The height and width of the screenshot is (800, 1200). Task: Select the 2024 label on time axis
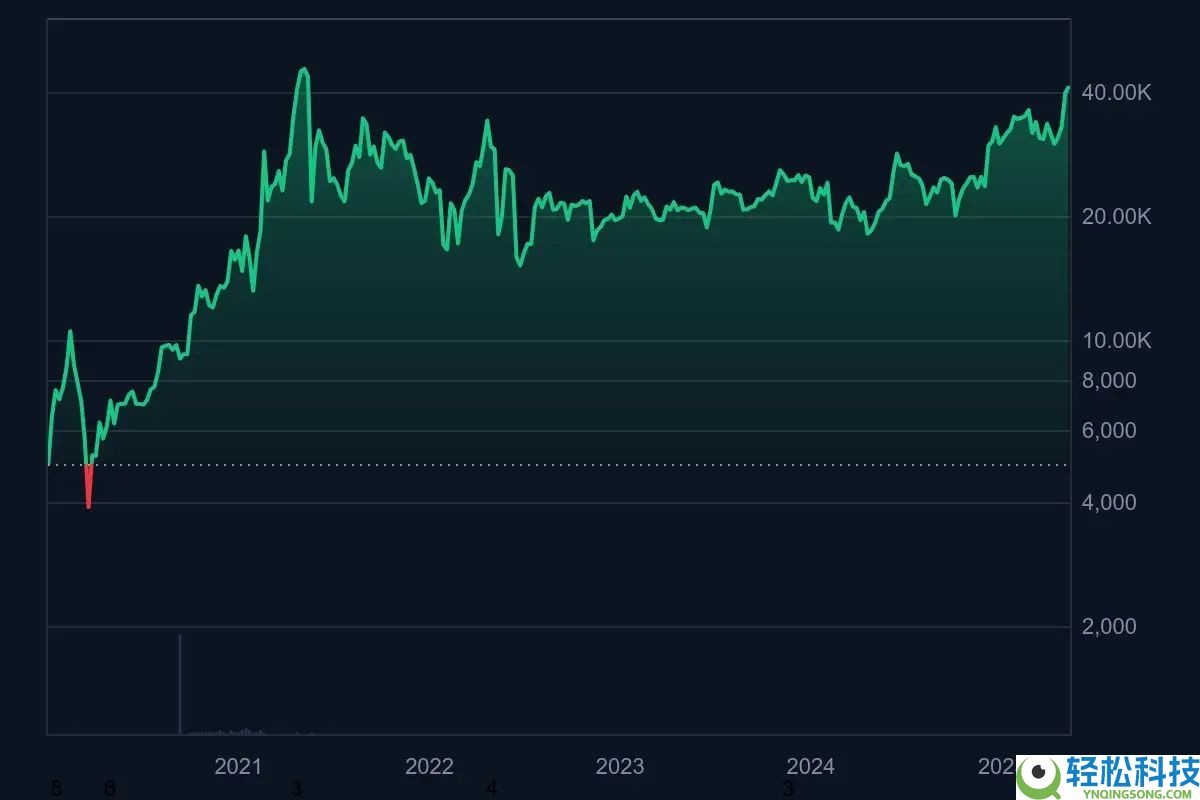coord(810,767)
